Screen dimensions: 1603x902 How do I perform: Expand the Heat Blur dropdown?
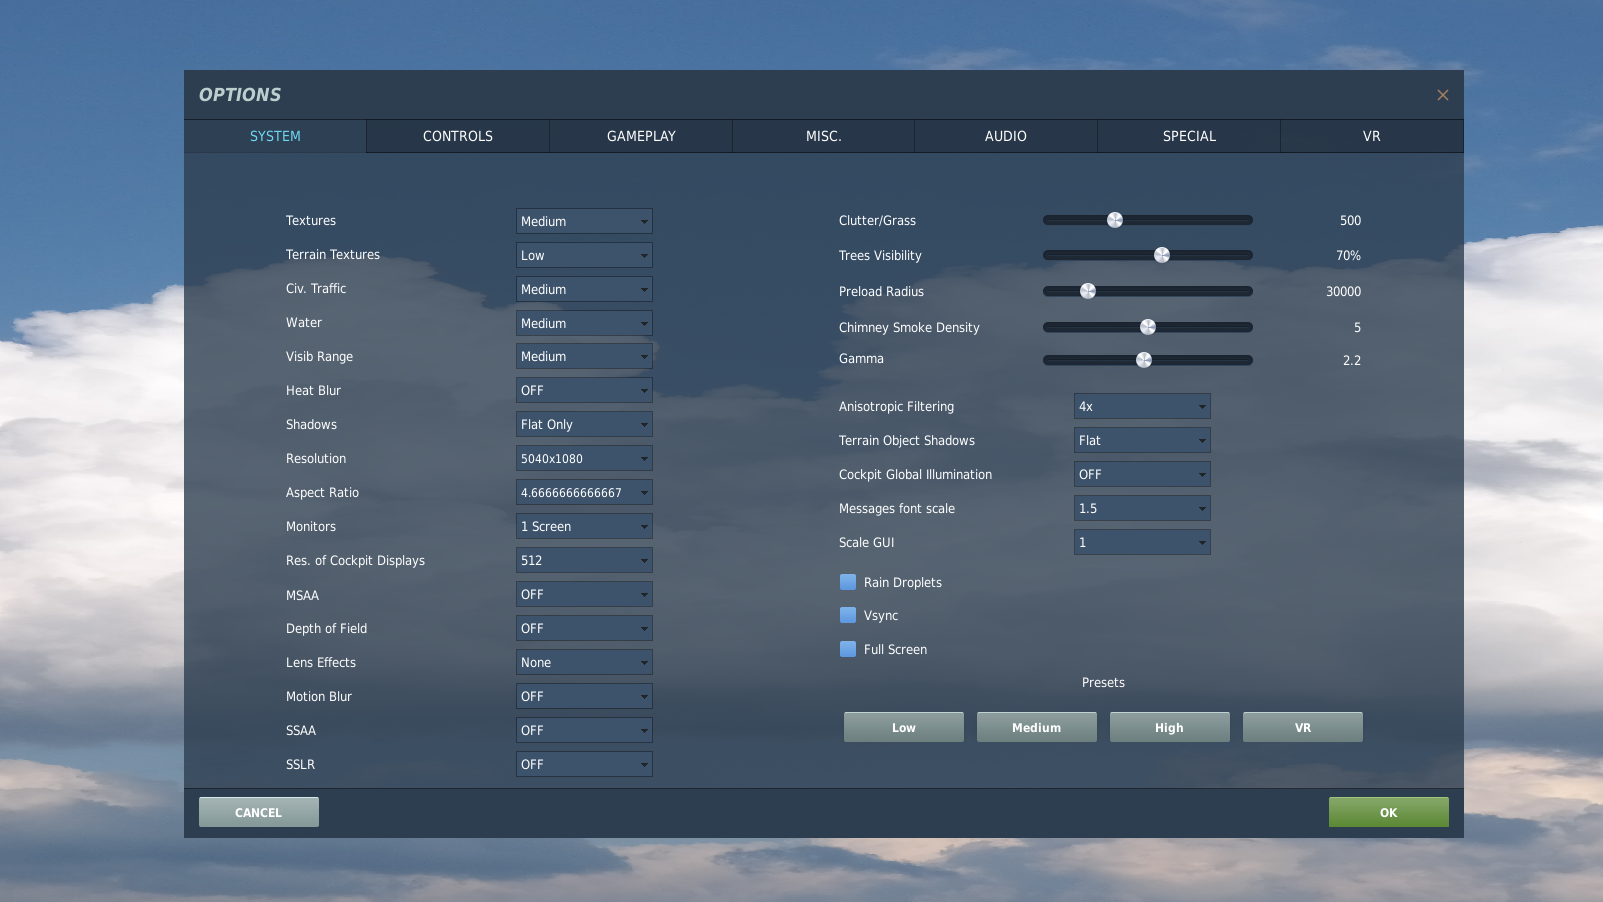click(x=584, y=390)
